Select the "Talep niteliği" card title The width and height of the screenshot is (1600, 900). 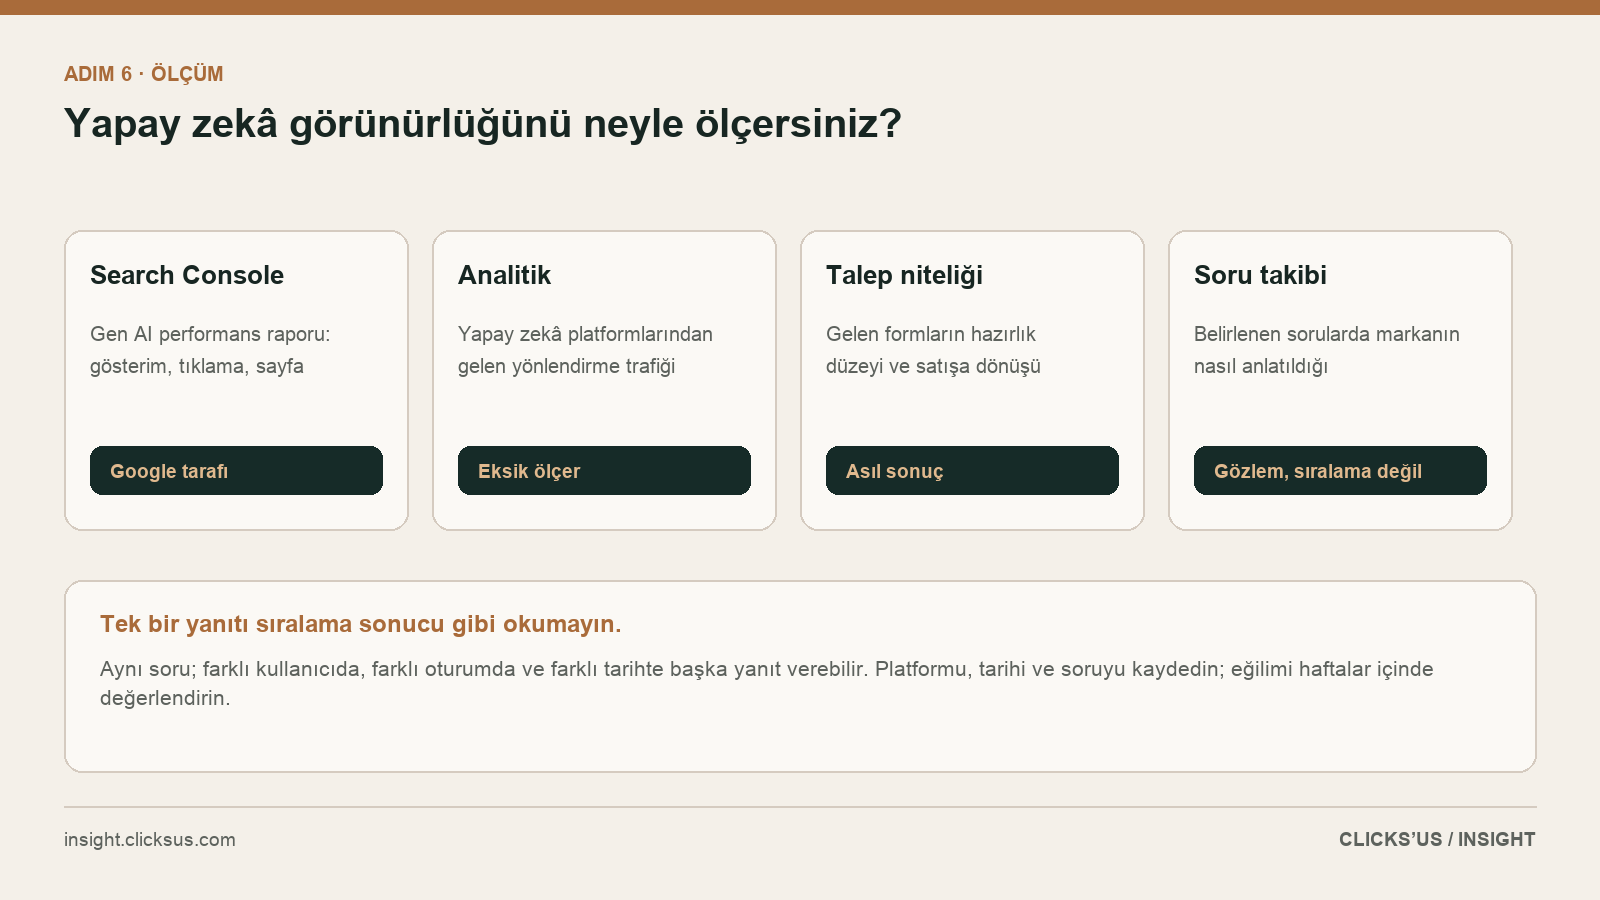pos(904,275)
